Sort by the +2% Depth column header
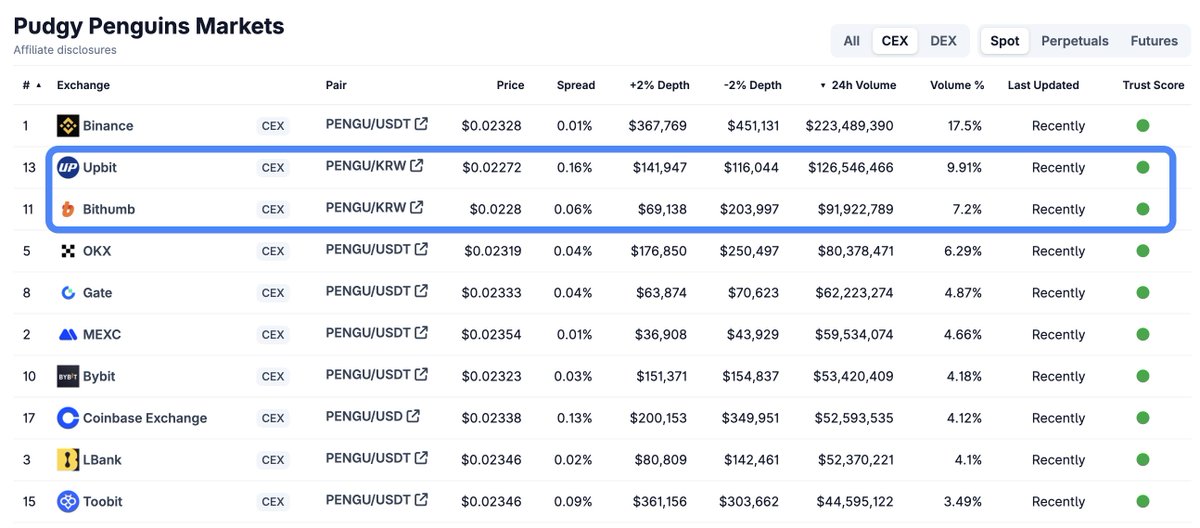 (659, 85)
